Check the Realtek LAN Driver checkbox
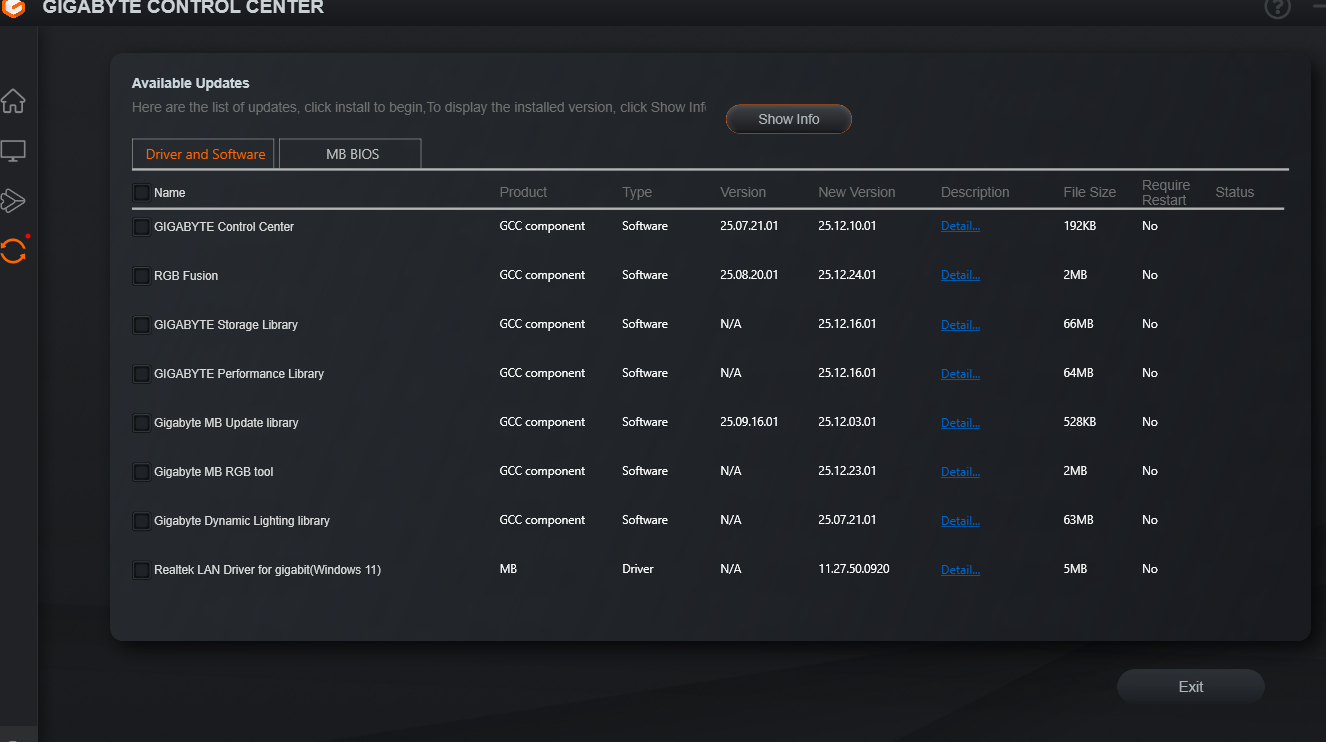The image size is (1326, 742). pyautogui.click(x=141, y=570)
